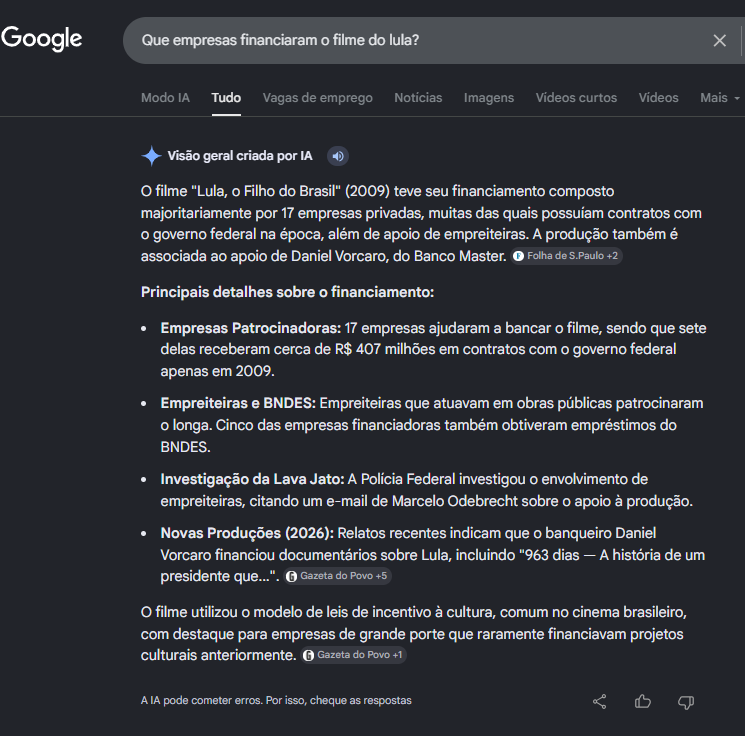Click the AI overview sparkle icon
Viewport: 745px width, 736px height.
point(152,156)
